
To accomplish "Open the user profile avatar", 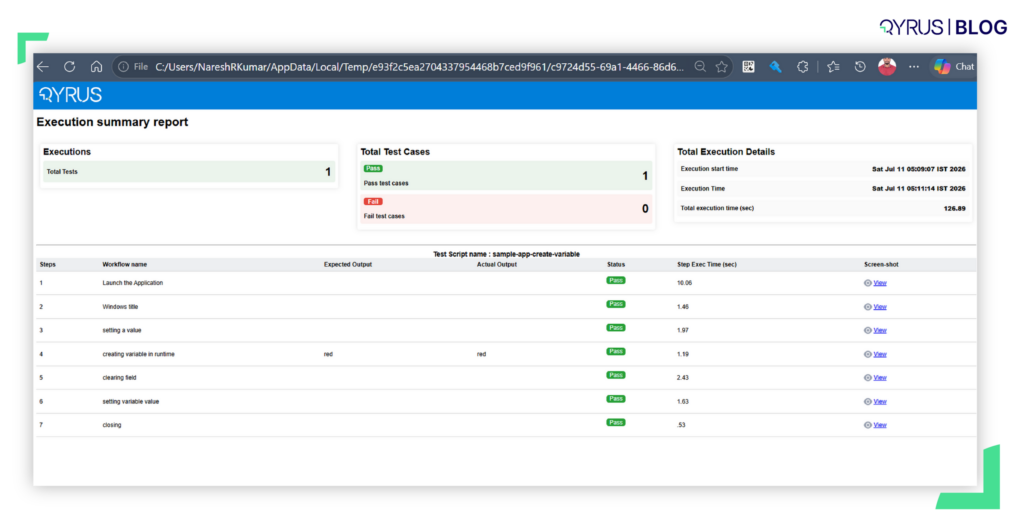I will (x=887, y=67).
